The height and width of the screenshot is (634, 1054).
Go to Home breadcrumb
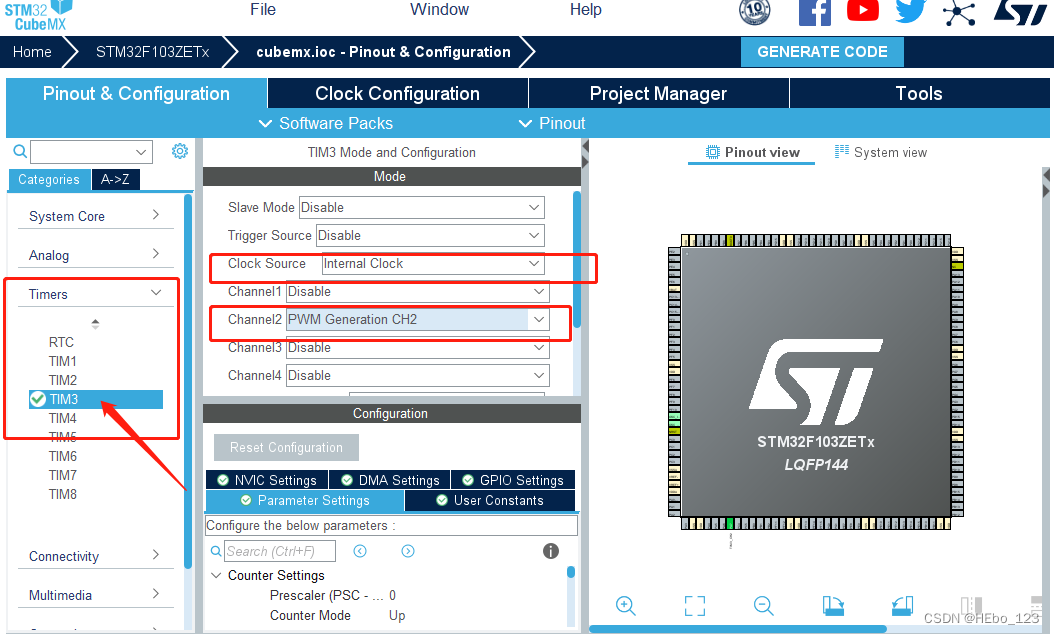32,52
